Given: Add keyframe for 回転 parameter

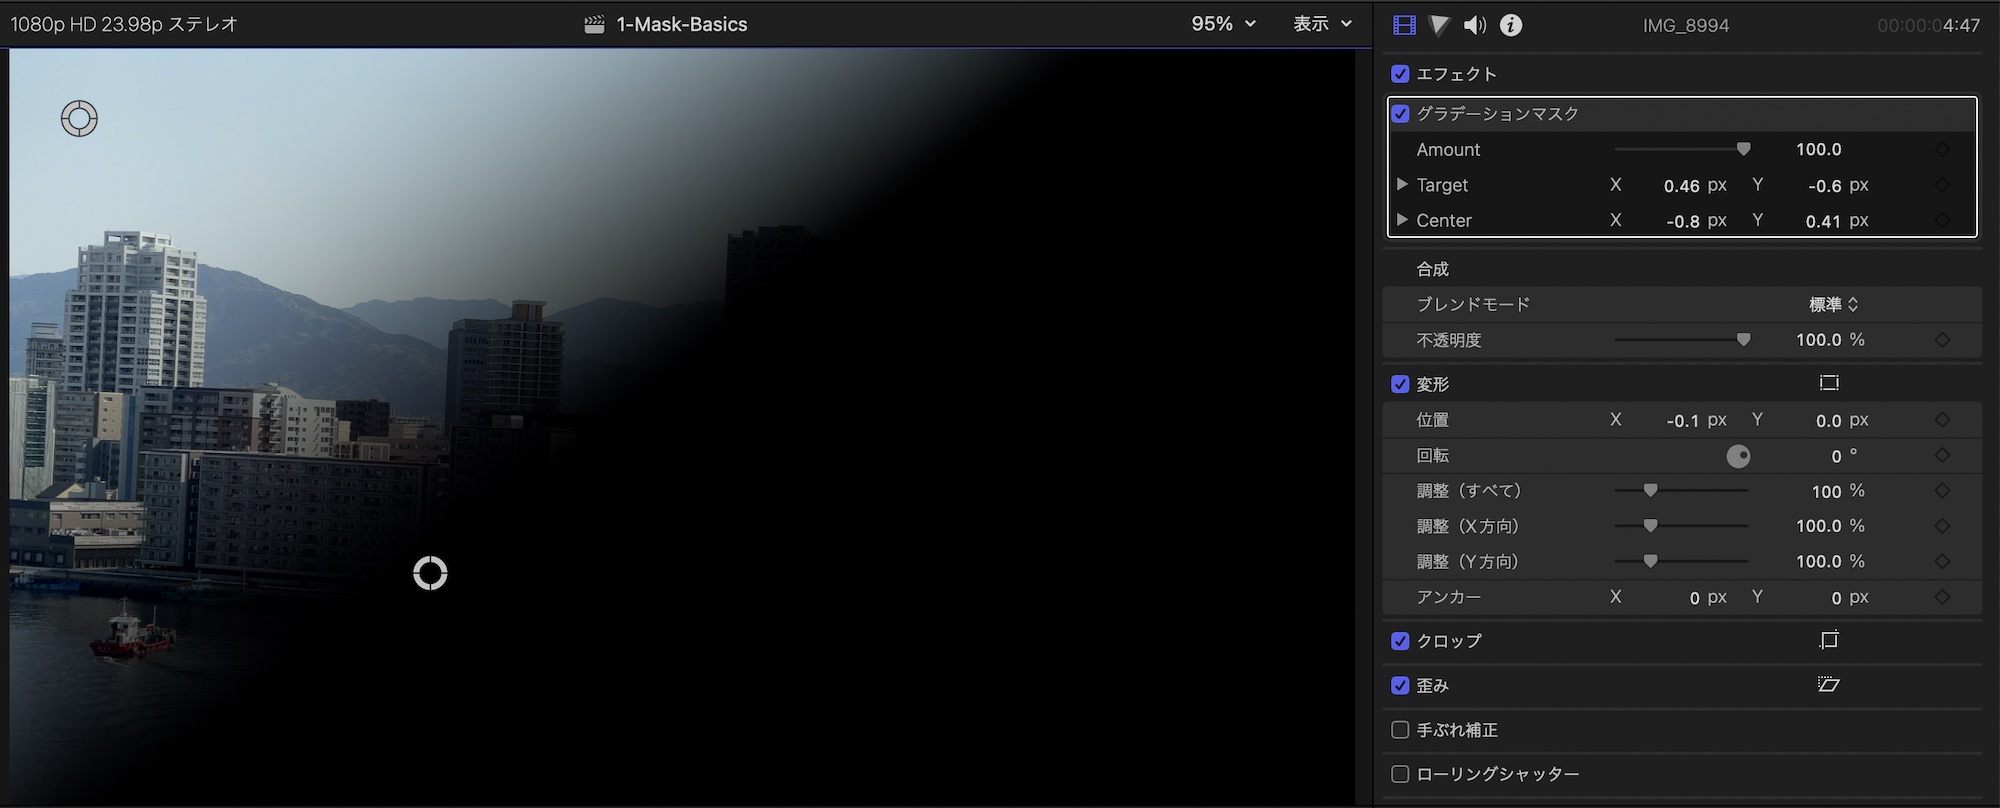Looking at the screenshot, I should pyautogui.click(x=1942, y=455).
